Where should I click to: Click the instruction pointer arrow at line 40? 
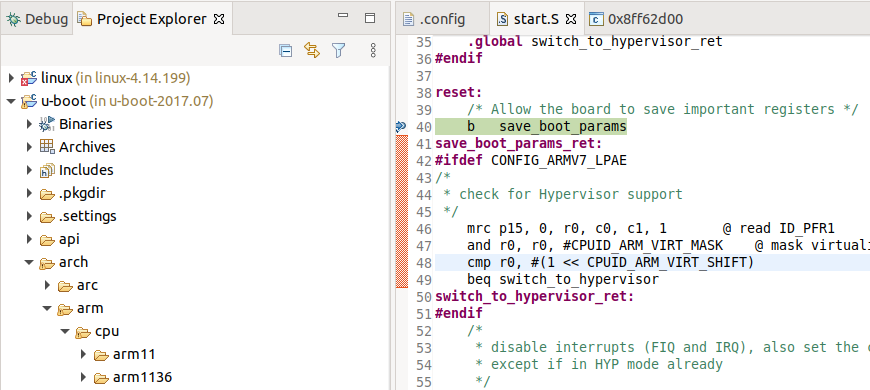point(401,127)
